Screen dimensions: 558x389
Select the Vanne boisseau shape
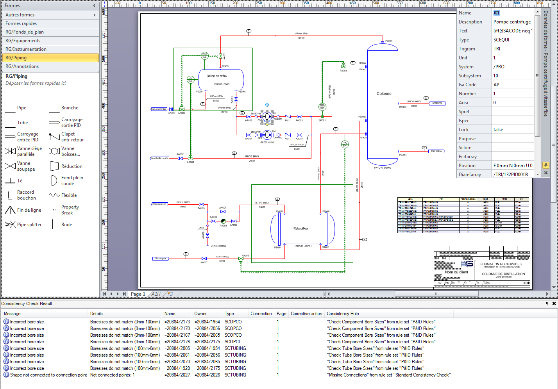(x=65, y=152)
